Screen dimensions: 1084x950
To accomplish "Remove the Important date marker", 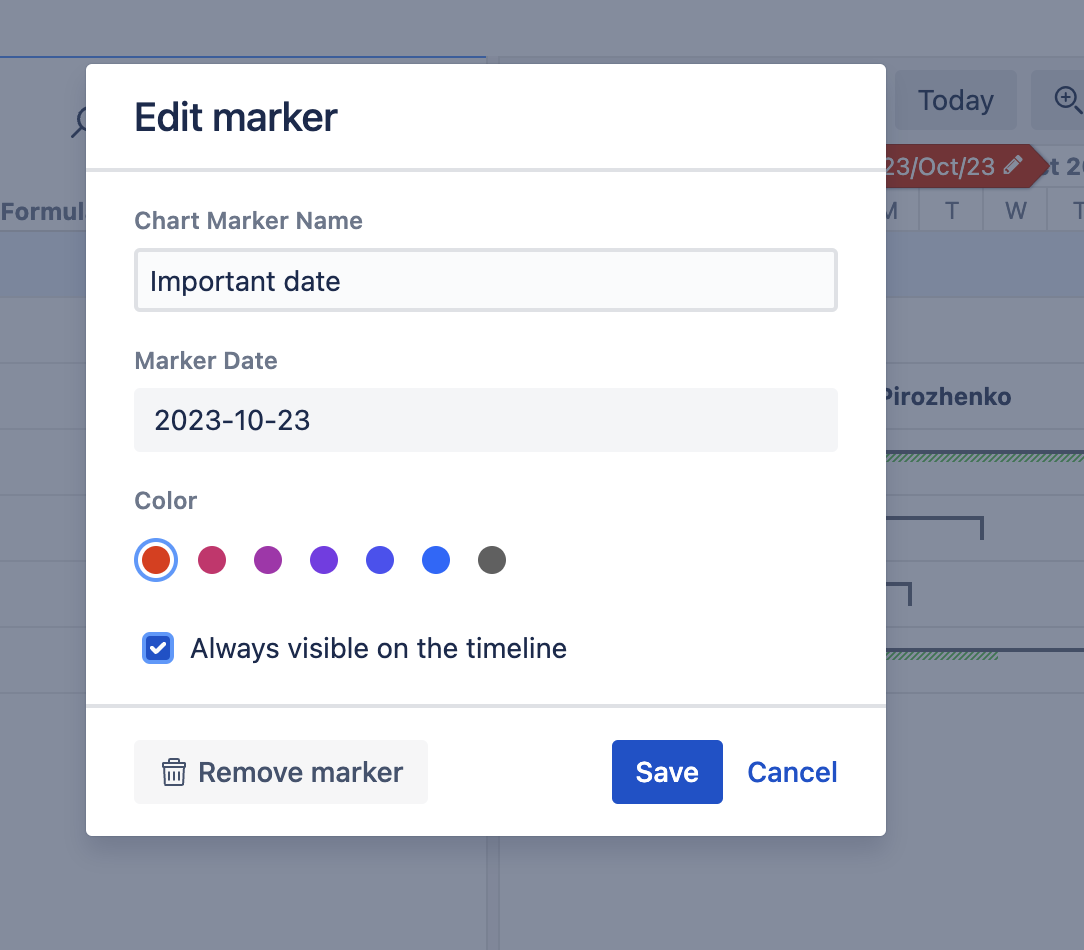I will [x=281, y=772].
